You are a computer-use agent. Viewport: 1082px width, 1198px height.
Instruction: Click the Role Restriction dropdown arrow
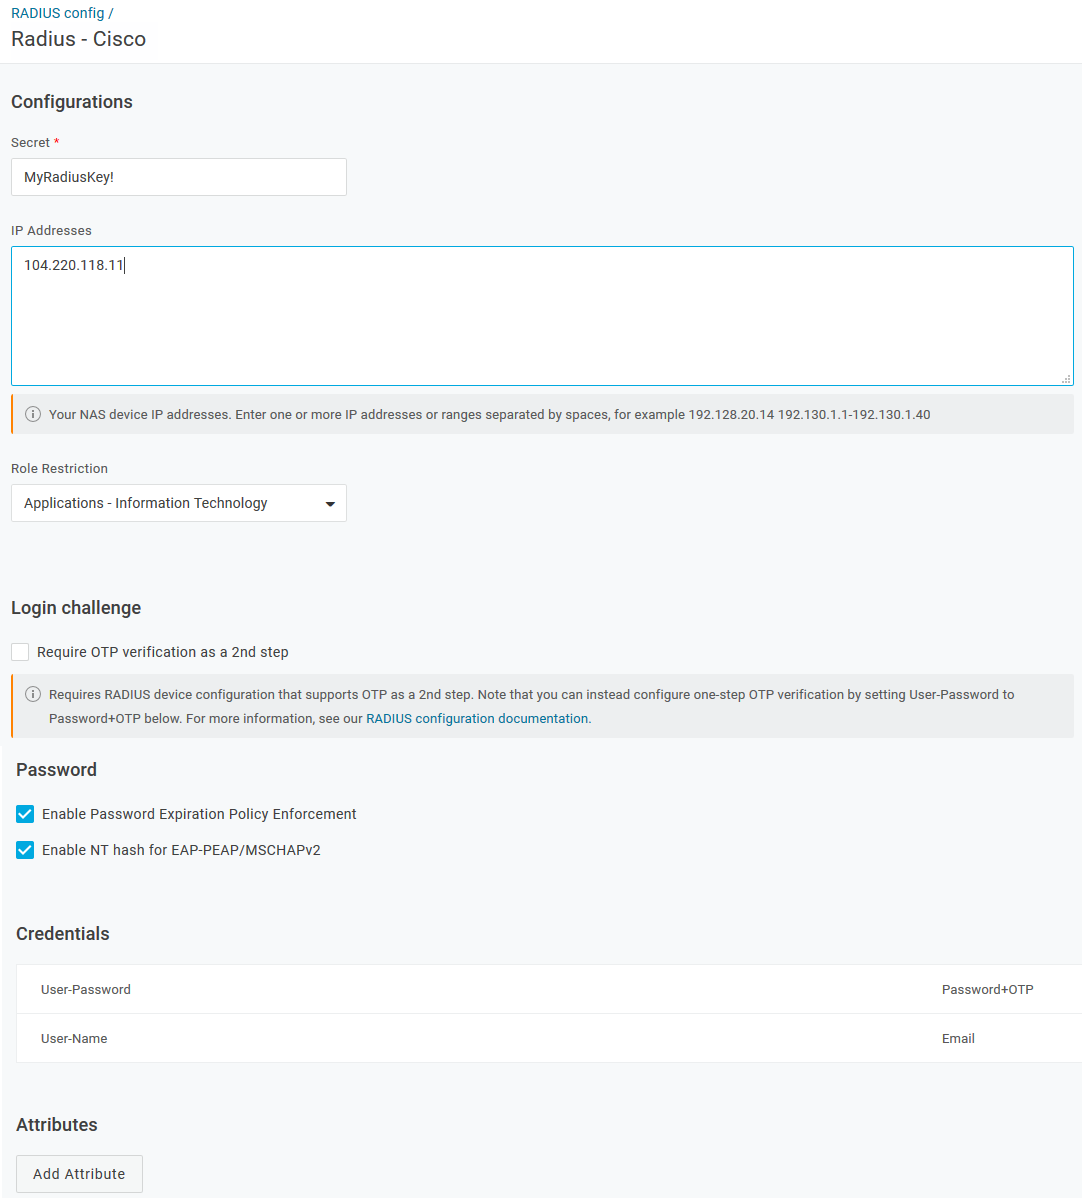pyautogui.click(x=330, y=503)
